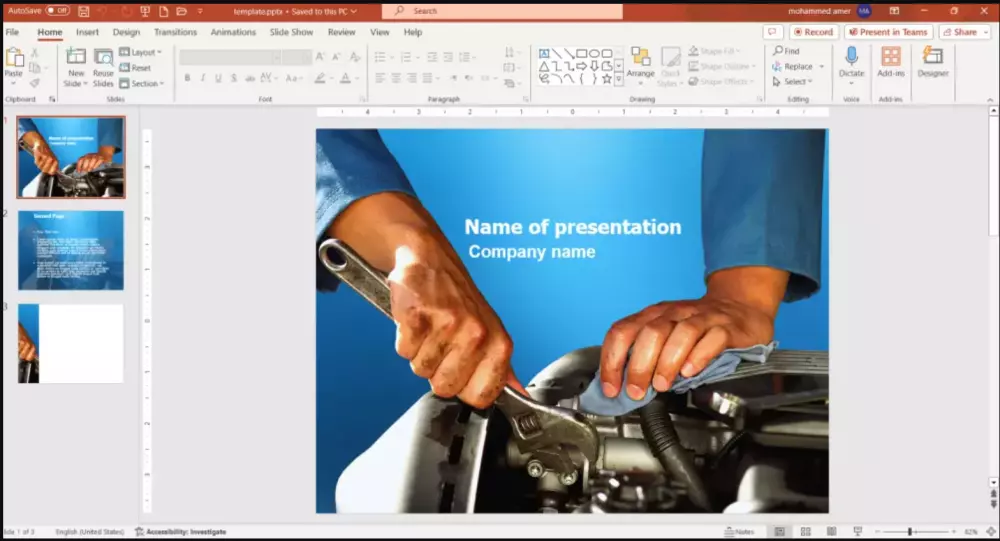Screen dimensions: 1000x541
Task: Switch to the Insert tab
Action: coord(87,32)
